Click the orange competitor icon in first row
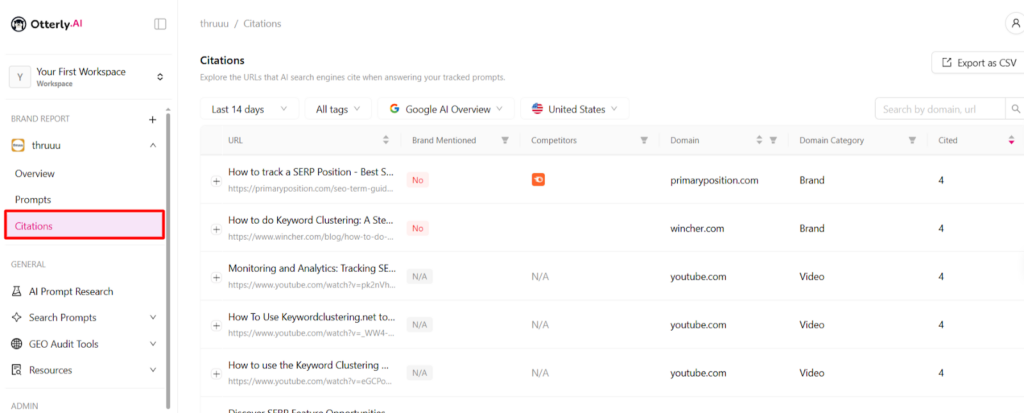1024x413 pixels. pos(538,180)
